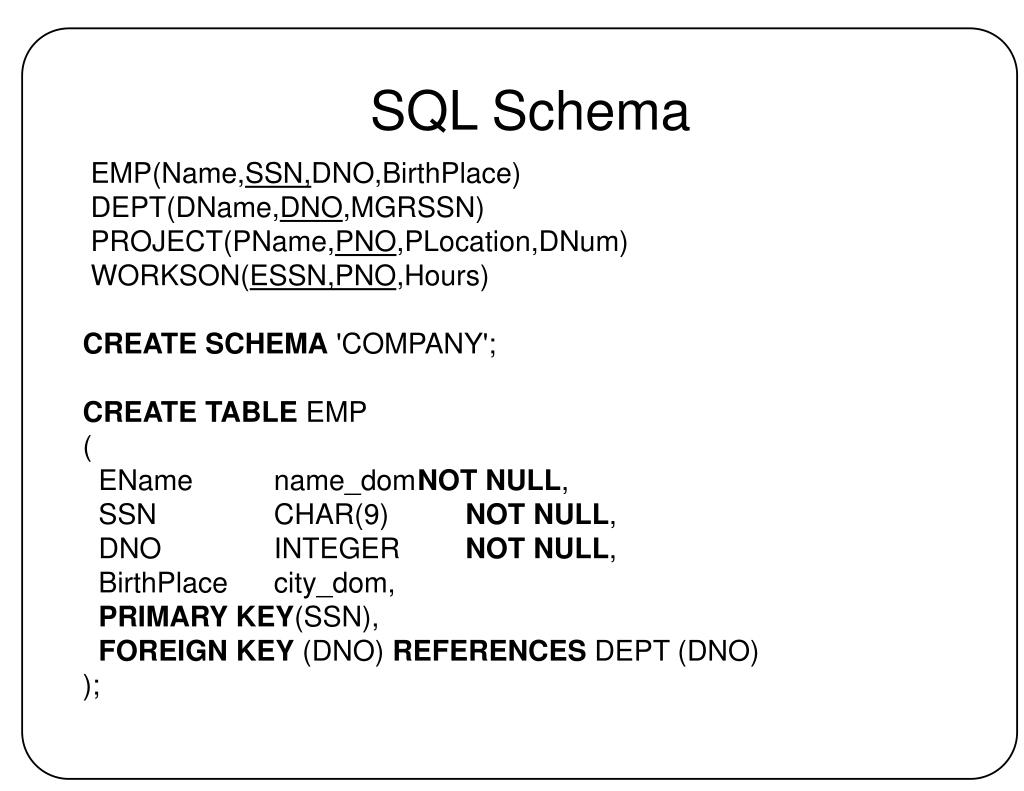Click the CREATE SCHEMA keyword

pyautogui.click(x=205, y=344)
